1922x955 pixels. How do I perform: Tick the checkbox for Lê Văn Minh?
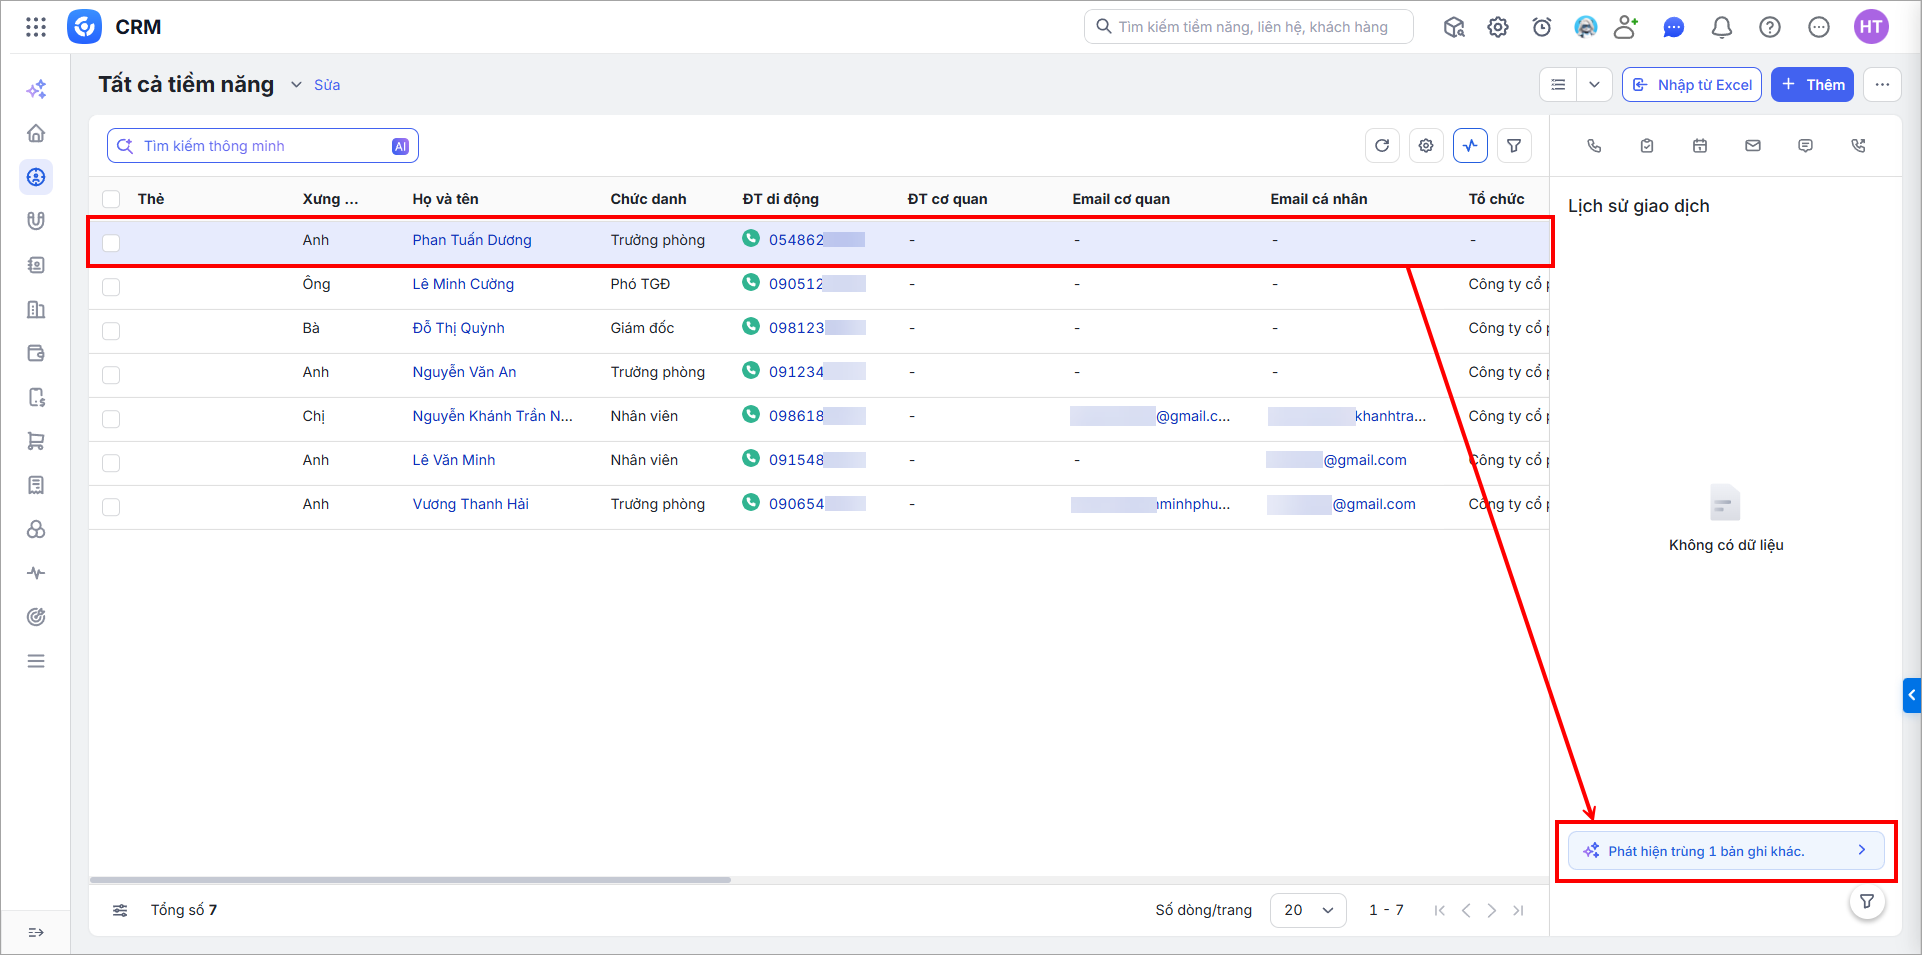tap(111, 463)
